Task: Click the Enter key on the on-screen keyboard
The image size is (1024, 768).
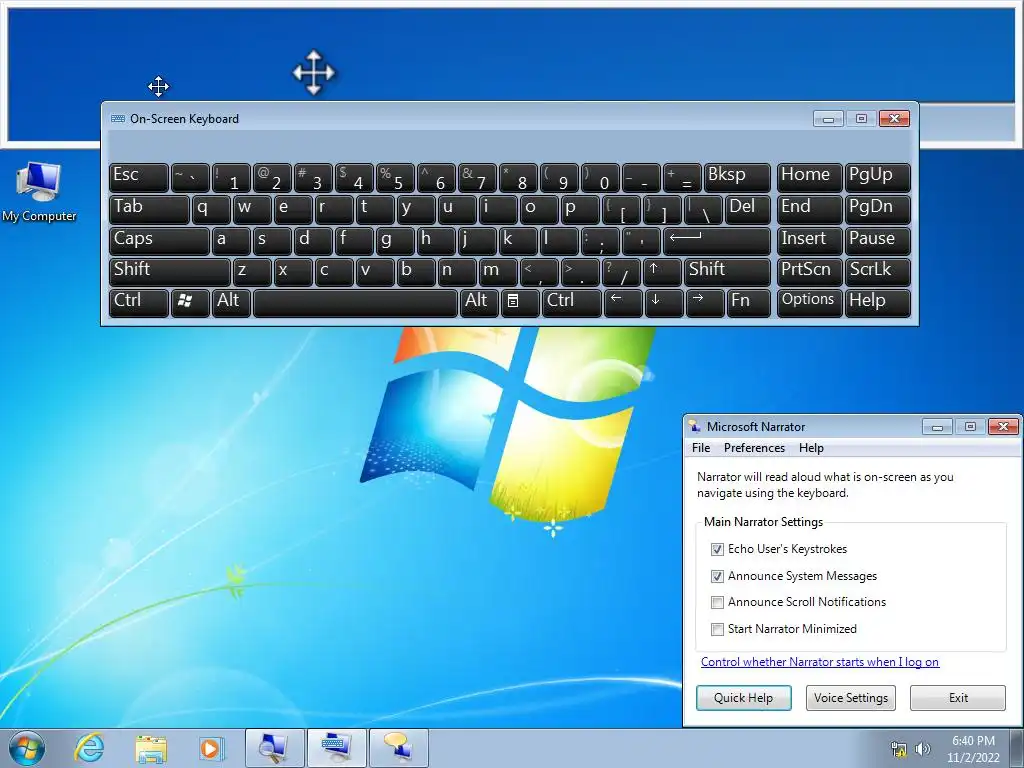Action: tap(716, 241)
